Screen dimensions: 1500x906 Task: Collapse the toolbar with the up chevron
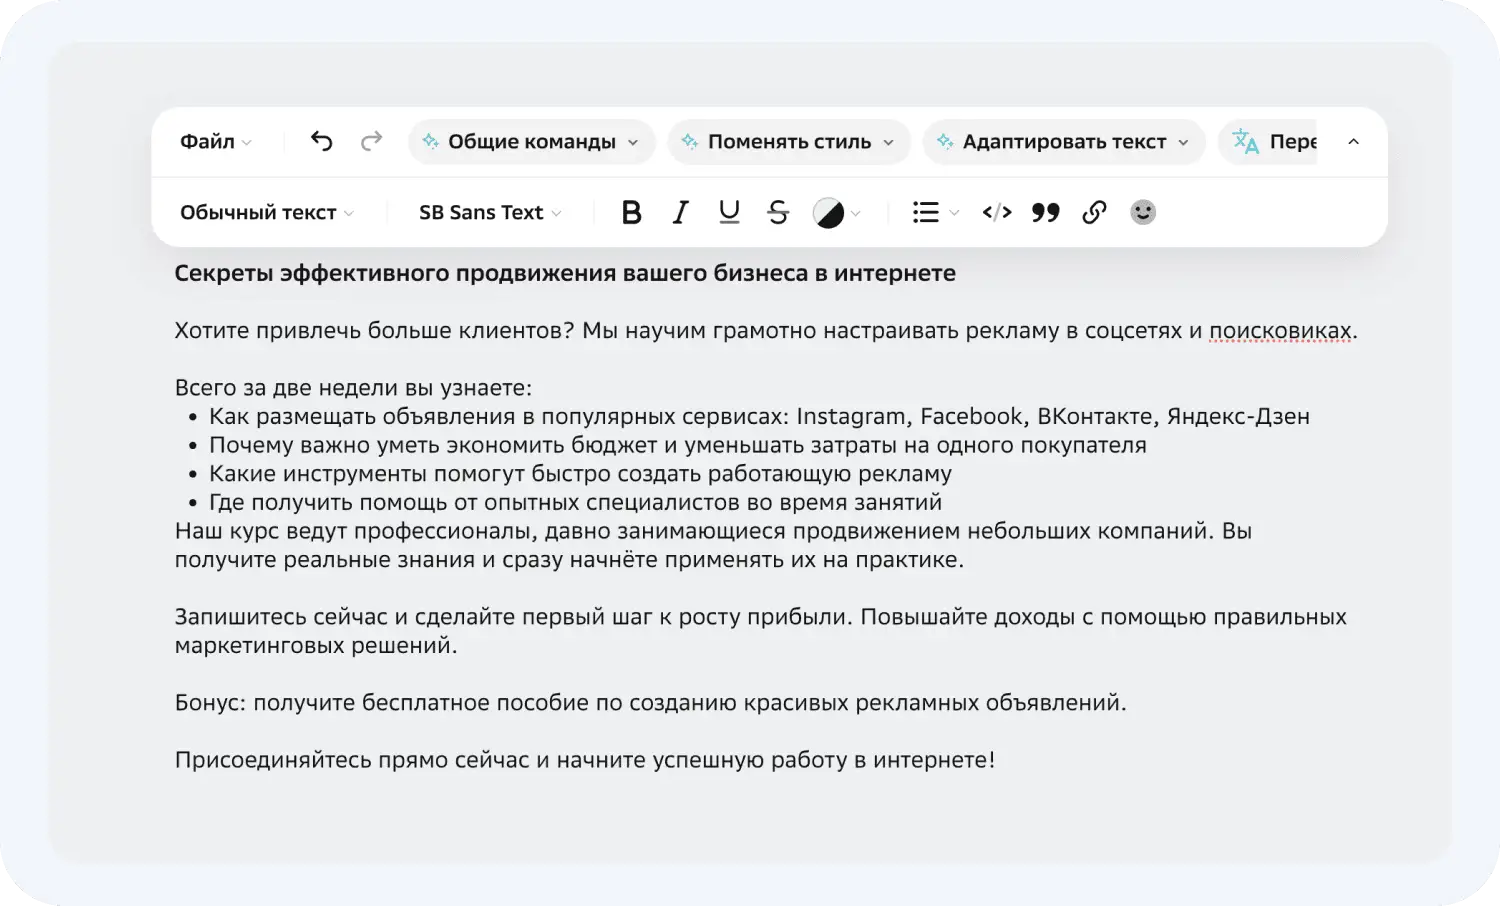[x=1353, y=142]
